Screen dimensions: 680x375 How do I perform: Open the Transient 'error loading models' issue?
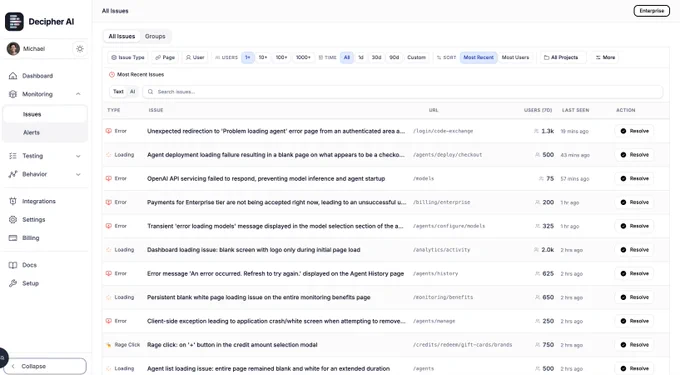[386, 226]
